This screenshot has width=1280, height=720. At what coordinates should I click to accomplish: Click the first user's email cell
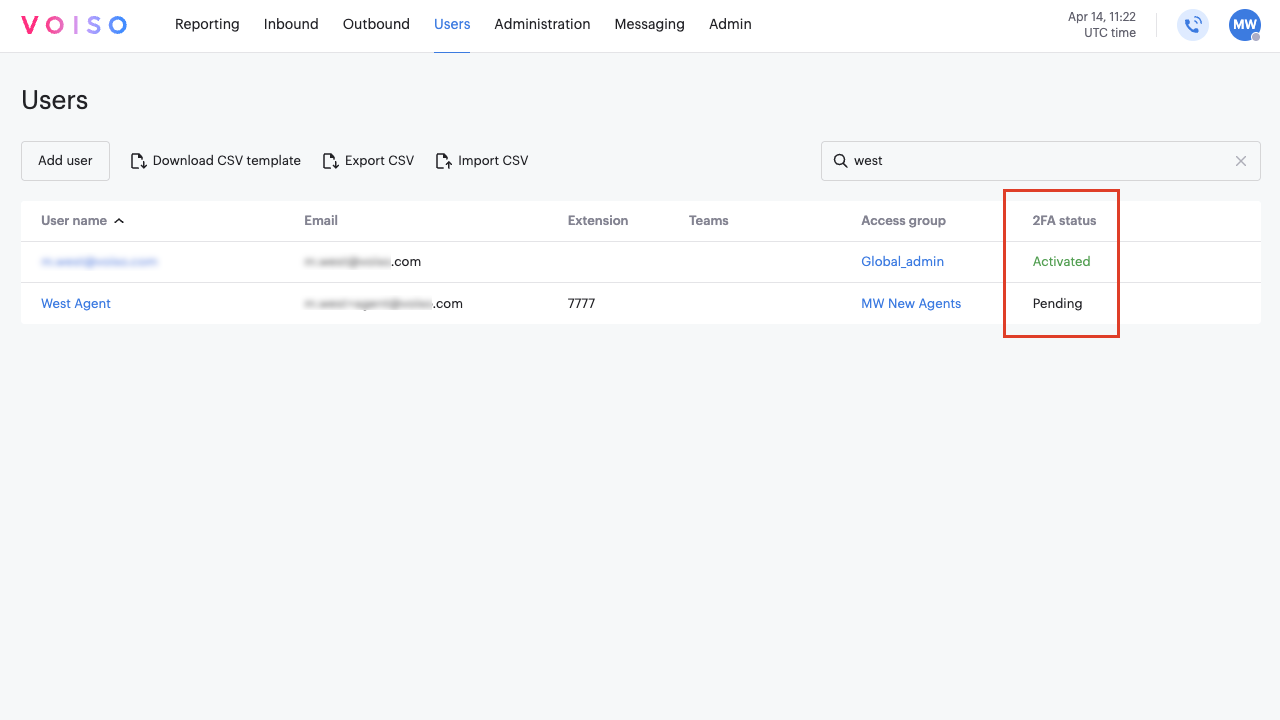362,262
